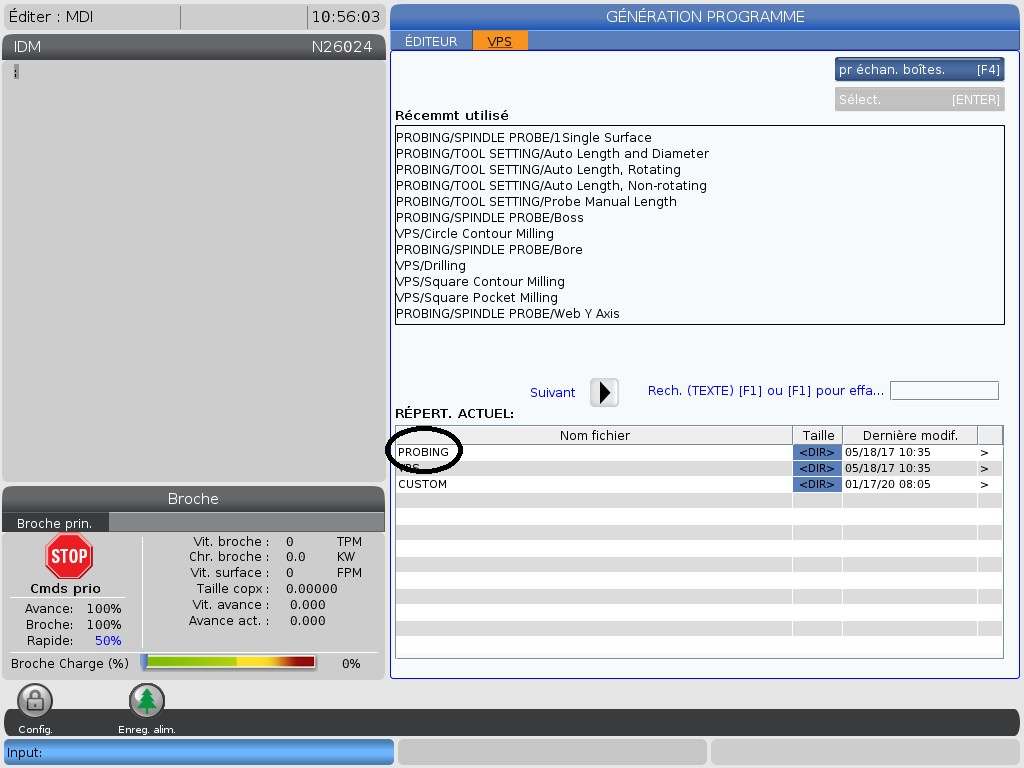This screenshot has width=1024, height=768.
Task: Click the red STOP spindle icon
Action: pos(69,556)
